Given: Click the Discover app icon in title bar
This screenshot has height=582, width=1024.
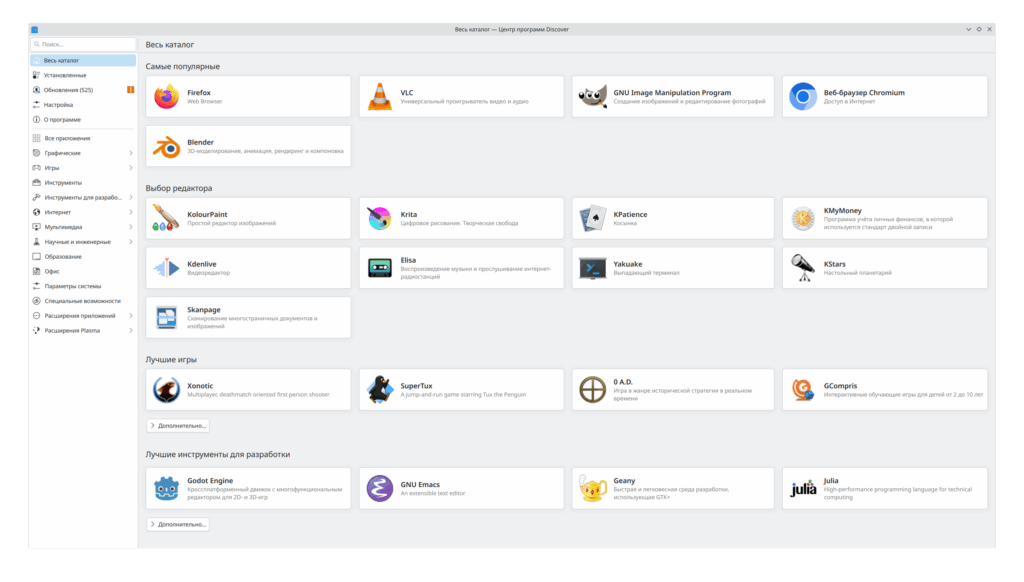Looking at the screenshot, I should (x=35, y=29).
